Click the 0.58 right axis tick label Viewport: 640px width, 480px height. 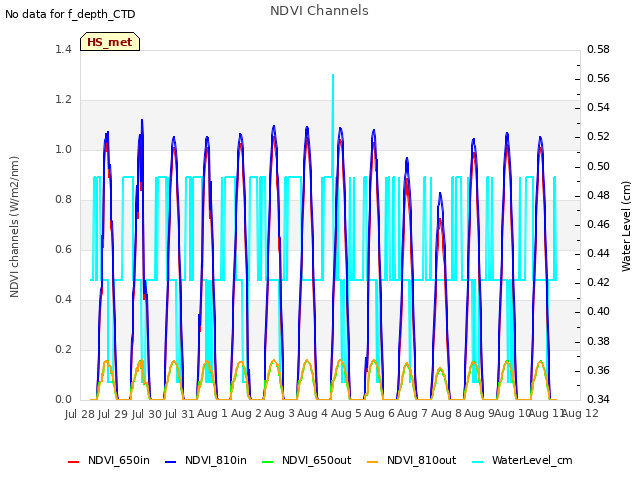[598, 49]
